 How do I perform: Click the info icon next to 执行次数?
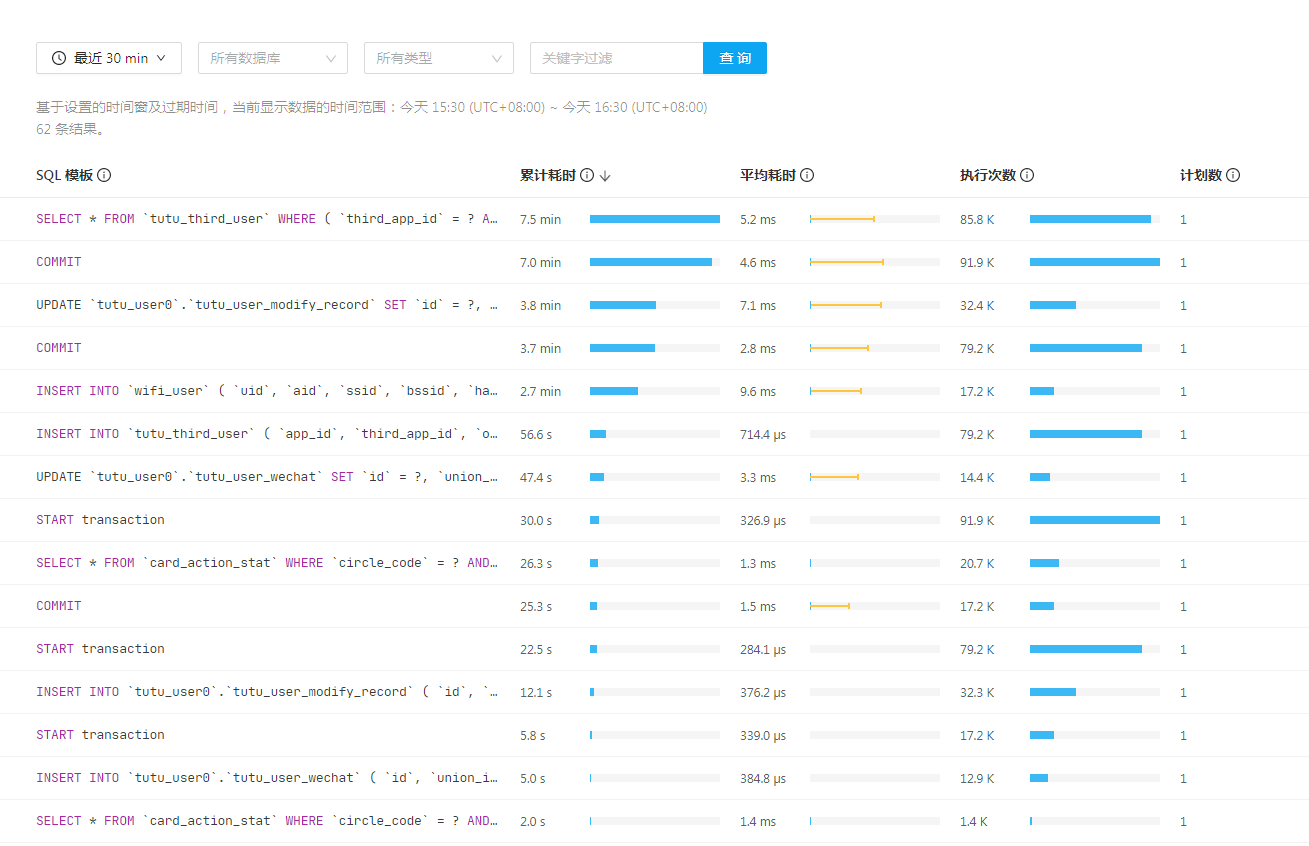pyautogui.click(x=1027, y=175)
